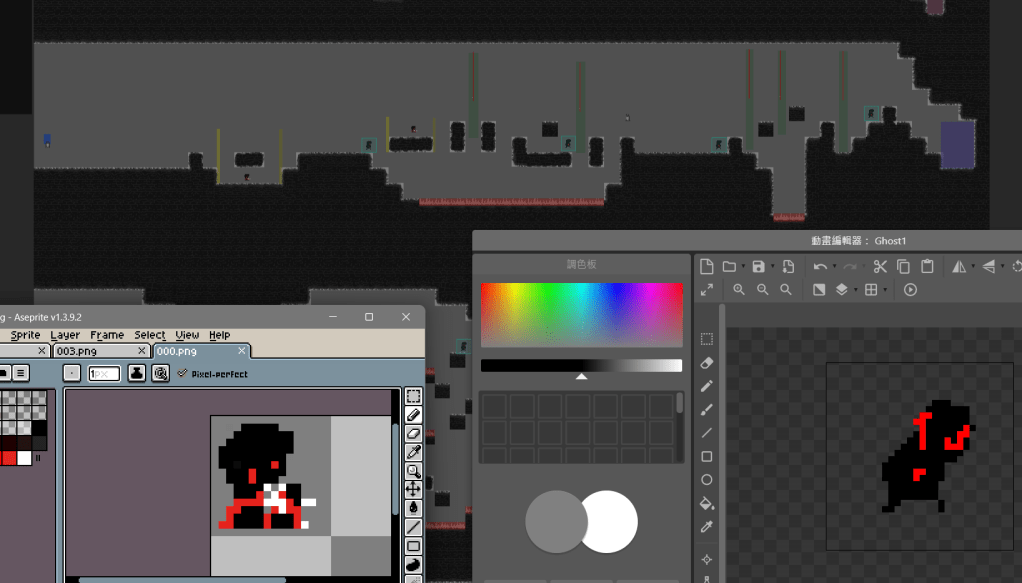Select the brush tool in Ghost1 editor
Viewport: 1022px width, 583px height.
click(x=707, y=409)
